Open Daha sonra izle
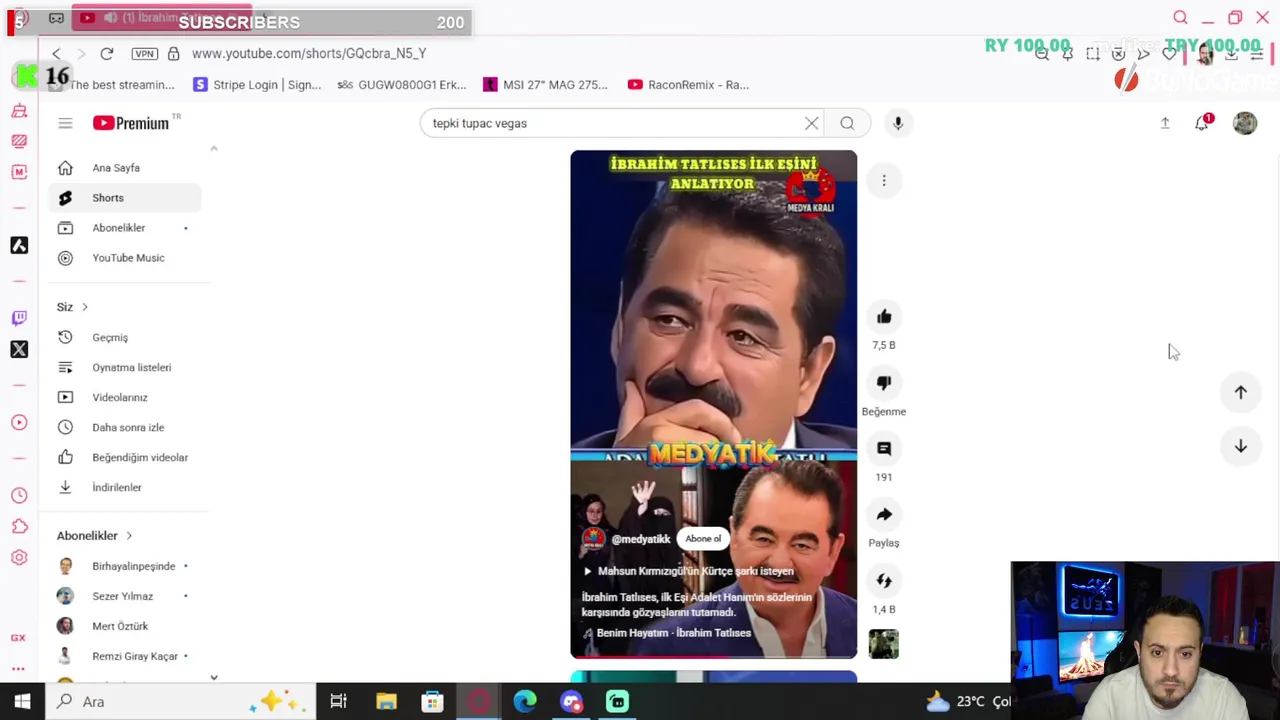 (x=124, y=428)
